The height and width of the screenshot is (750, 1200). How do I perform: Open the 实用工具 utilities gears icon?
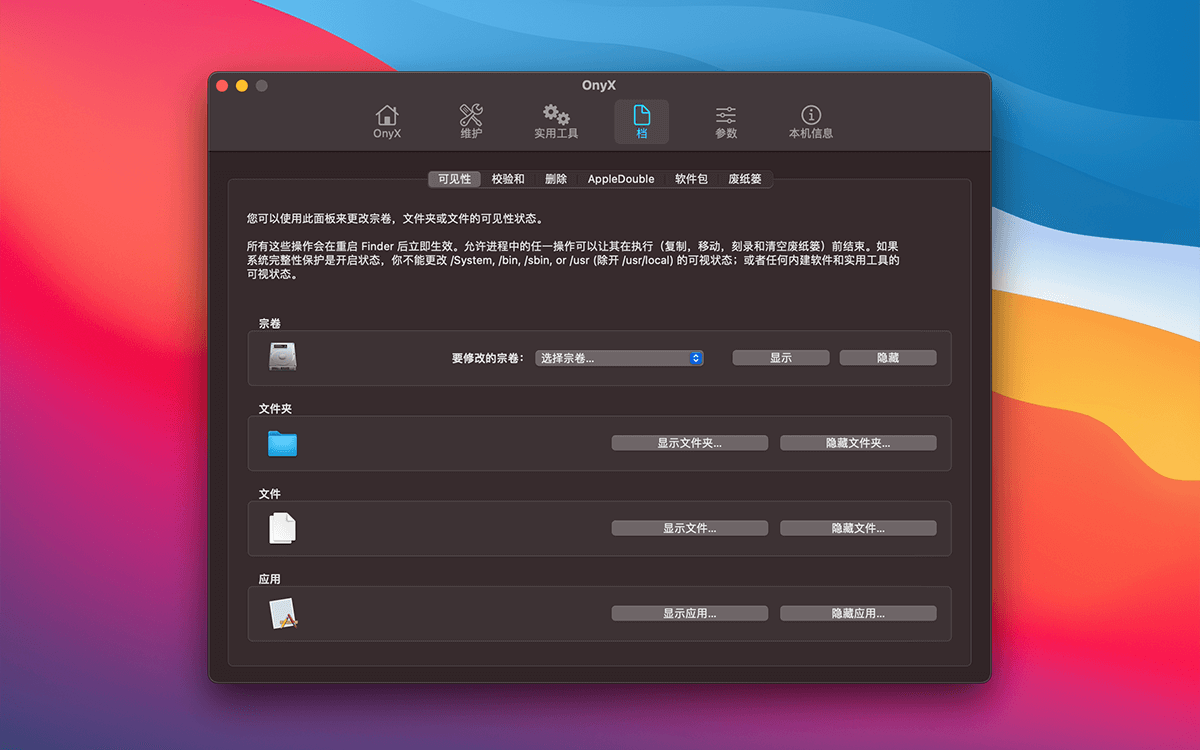click(556, 122)
